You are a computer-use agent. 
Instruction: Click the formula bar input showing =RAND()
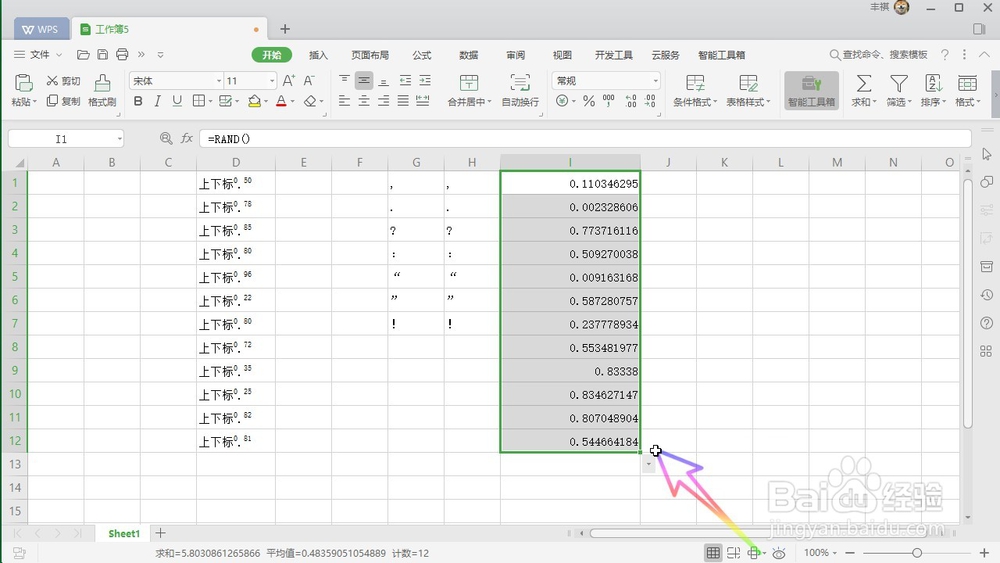tap(585, 138)
